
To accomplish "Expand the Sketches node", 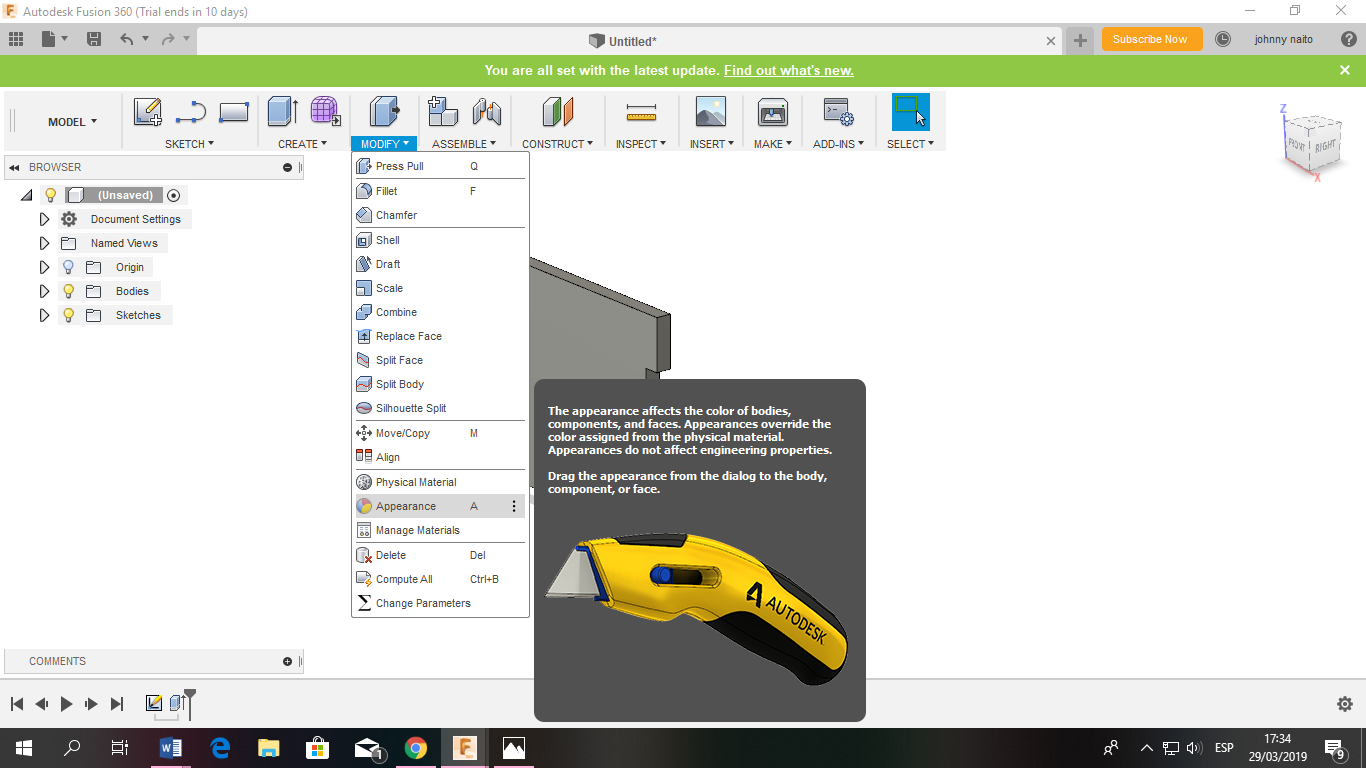I will pyautogui.click(x=44, y=315).
